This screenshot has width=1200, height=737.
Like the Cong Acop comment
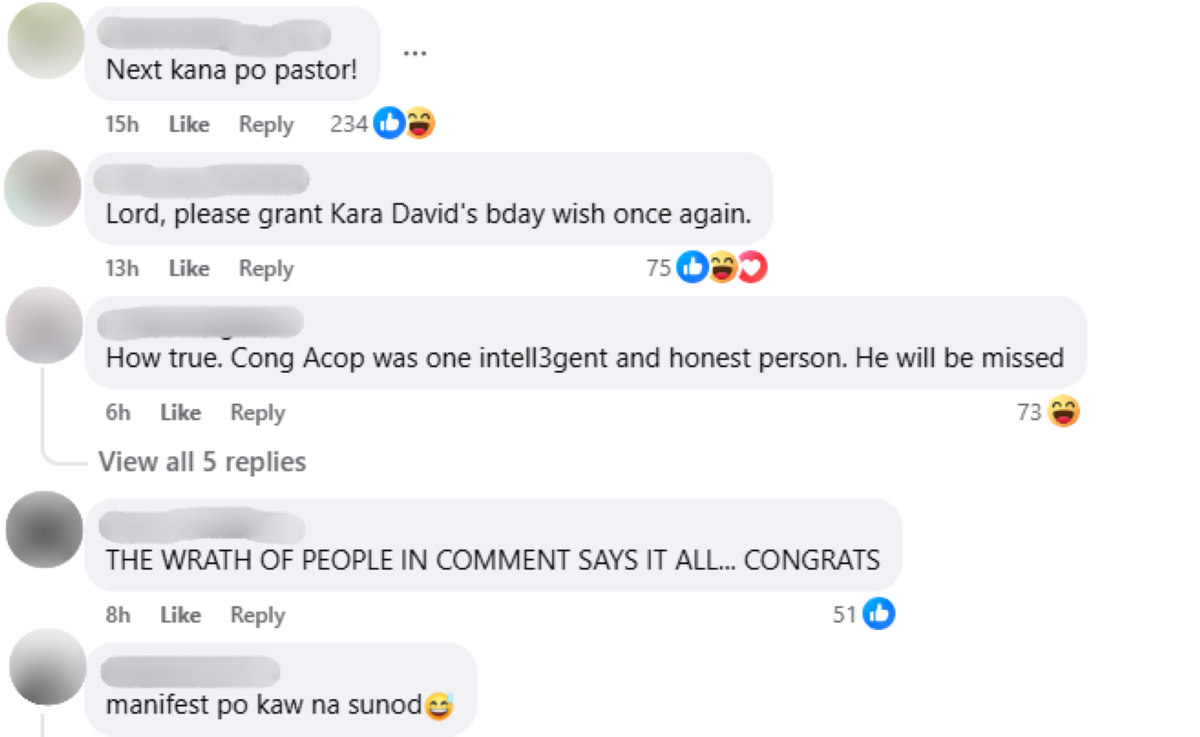pyautogui.click(x=181, y=412)
